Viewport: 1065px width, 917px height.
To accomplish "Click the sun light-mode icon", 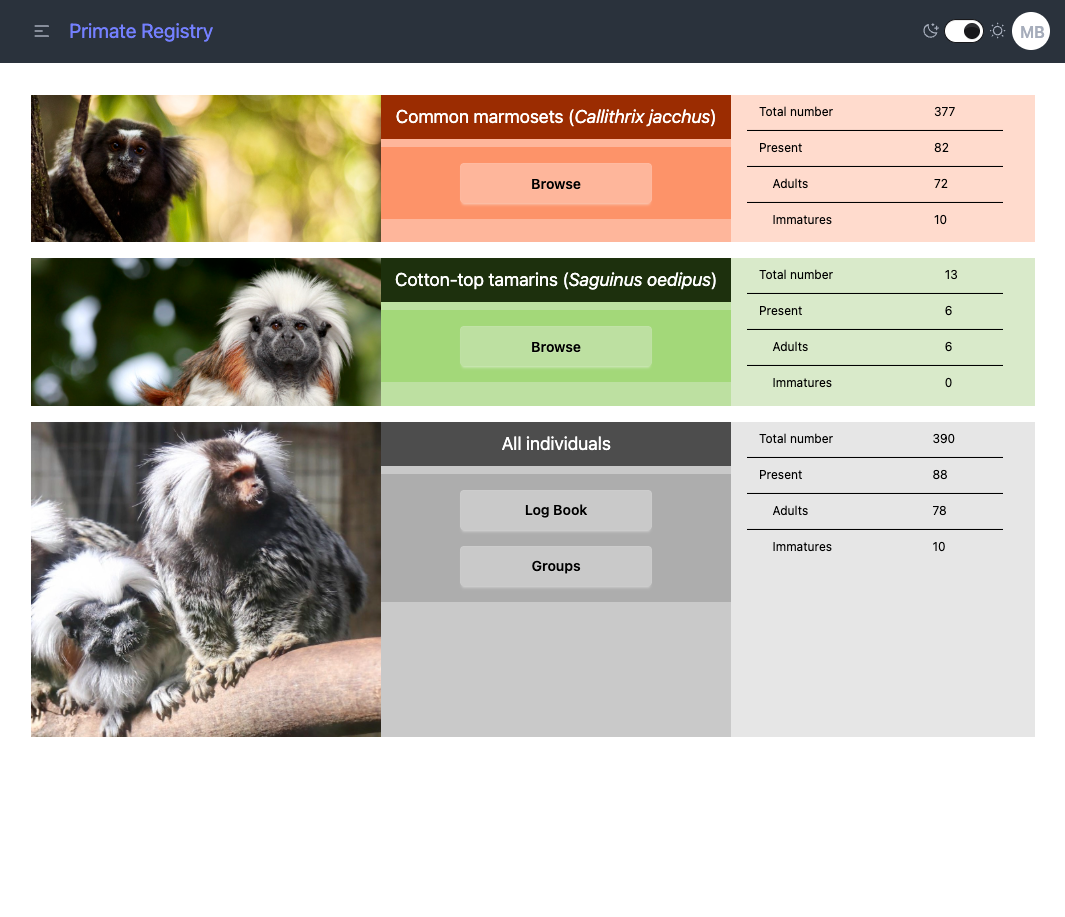I will coord(997,31).
